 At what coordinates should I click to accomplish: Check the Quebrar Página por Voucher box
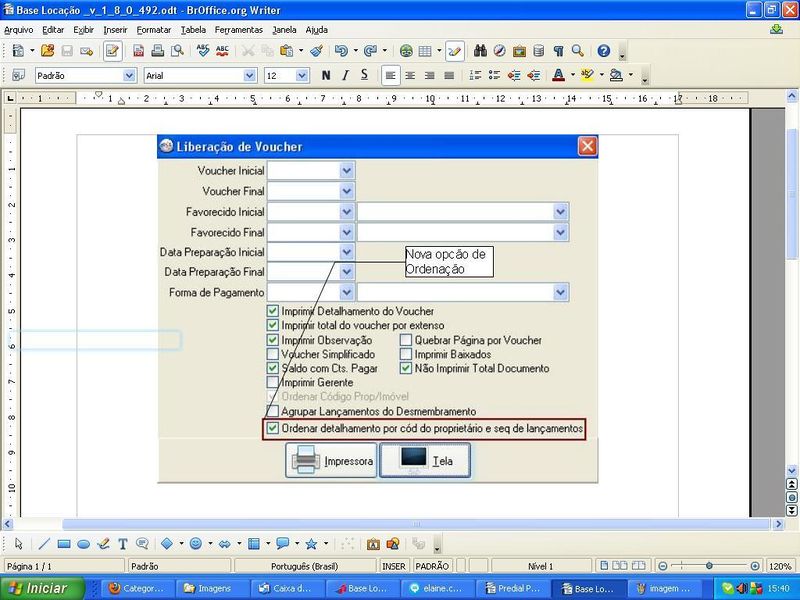point(407,340)
